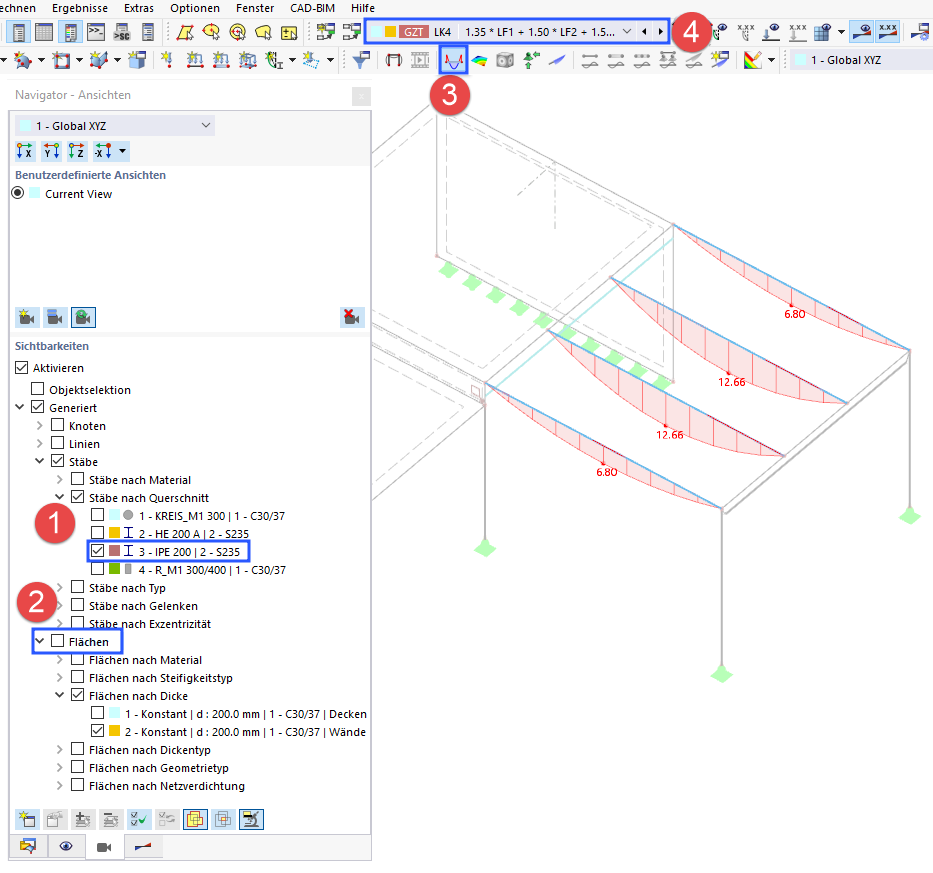
Task: Switch to the eye display navigator tab
Action: point(66,846)
